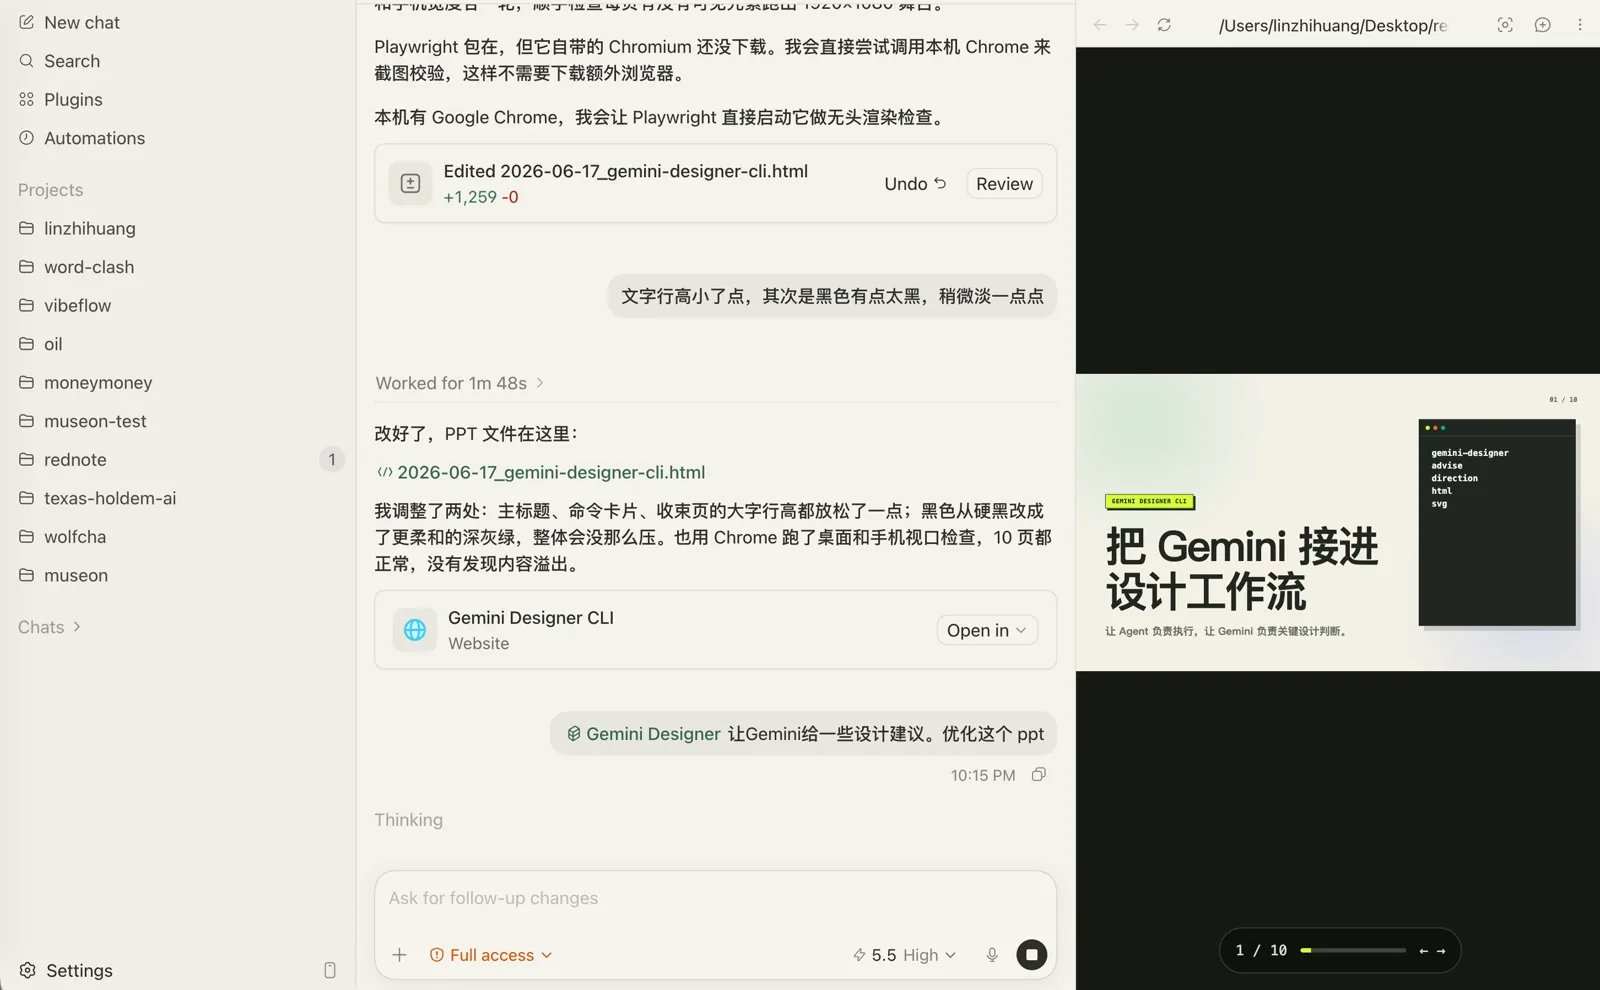1600x990 pixels.
Task: Open Search in the sidebar
Action: coord(71,61)
